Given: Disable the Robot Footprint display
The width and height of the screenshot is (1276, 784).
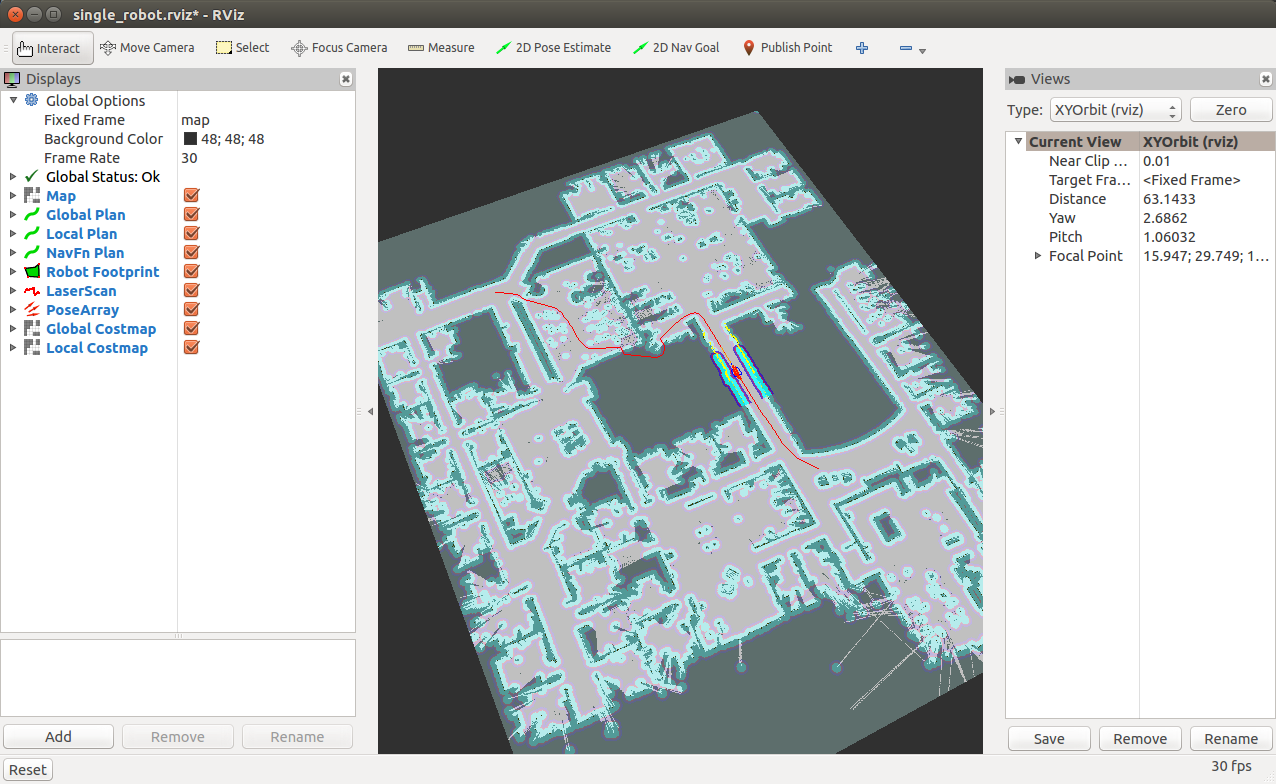Looking at the screenshot, I should 192,272.
